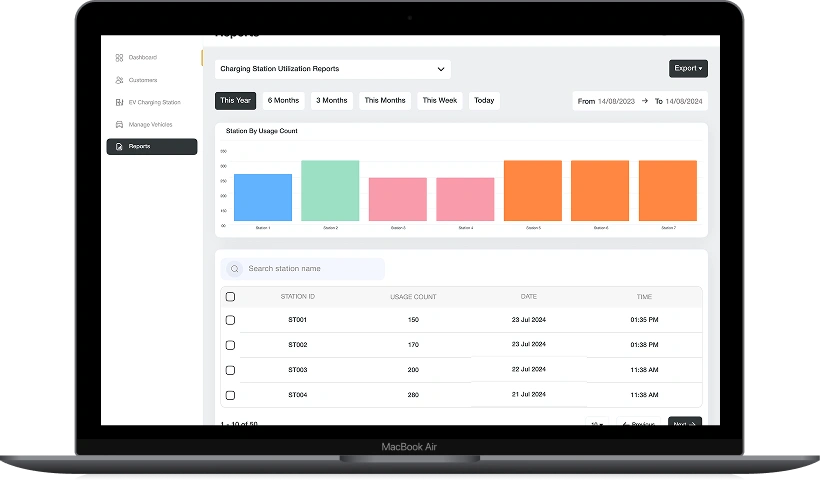Open the rows-per-page dropdown
820x481 pixels.
pyautogui.click(x=597, y=423)
